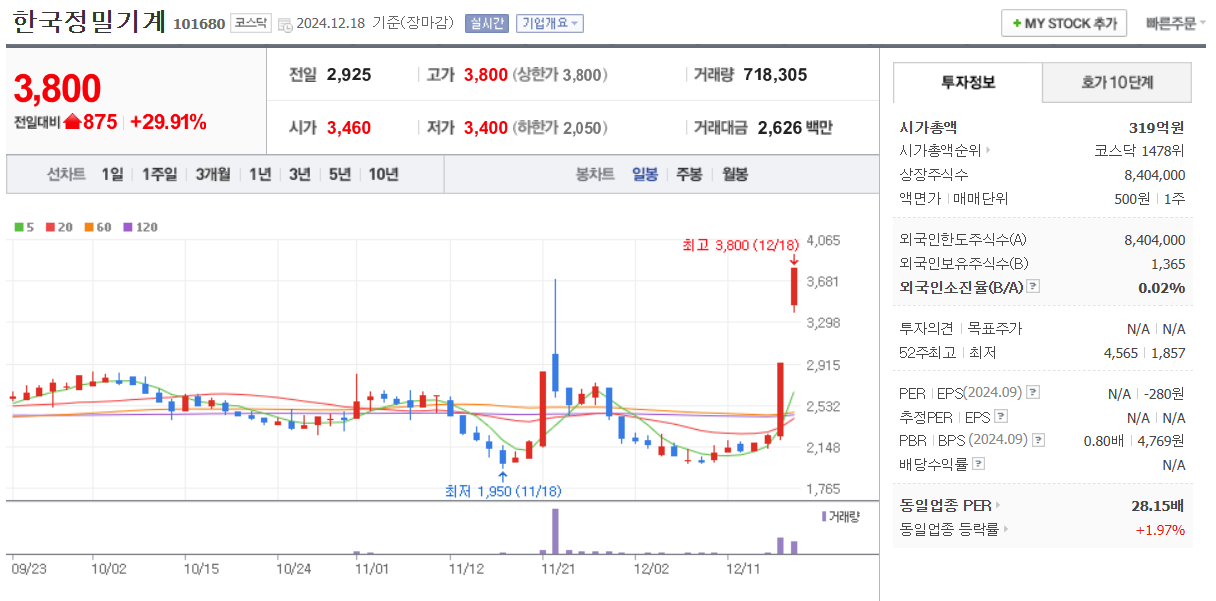This screenshot has height=601, width=1216.
Task: Click the 최고 3,800 (12/18) chart marker
Action: click(x=741, y=244)
